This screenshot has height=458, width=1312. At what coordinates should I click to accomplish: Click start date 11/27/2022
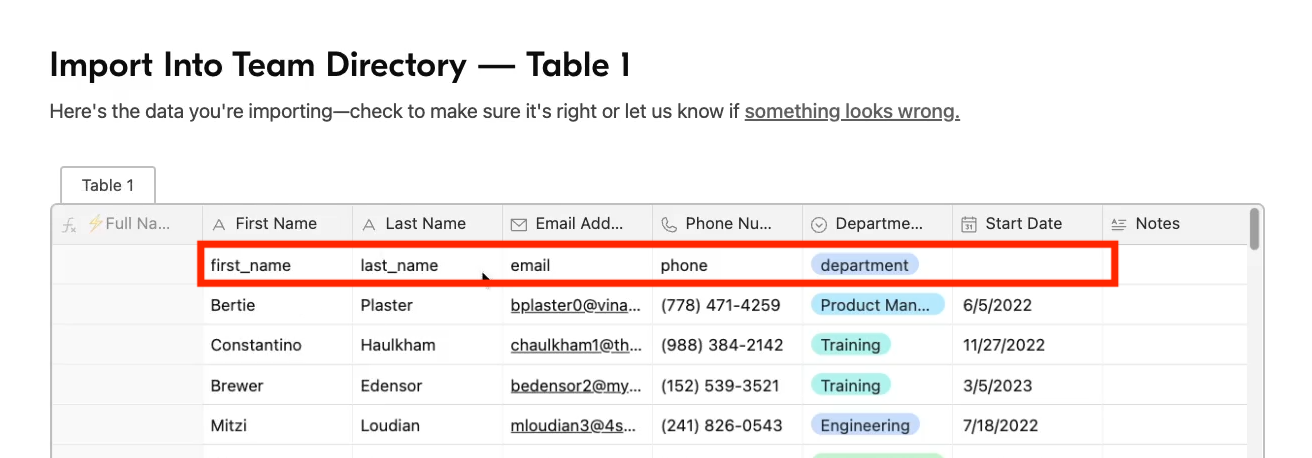pos(1003,345)
